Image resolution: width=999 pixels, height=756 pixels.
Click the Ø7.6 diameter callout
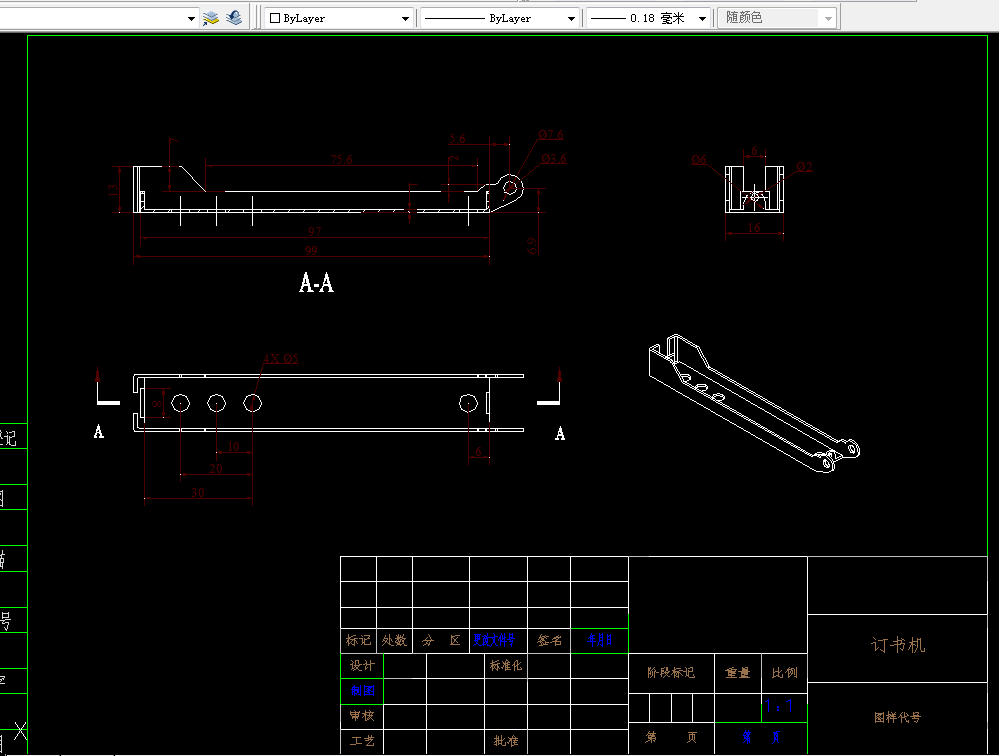[x=551, y=134]
